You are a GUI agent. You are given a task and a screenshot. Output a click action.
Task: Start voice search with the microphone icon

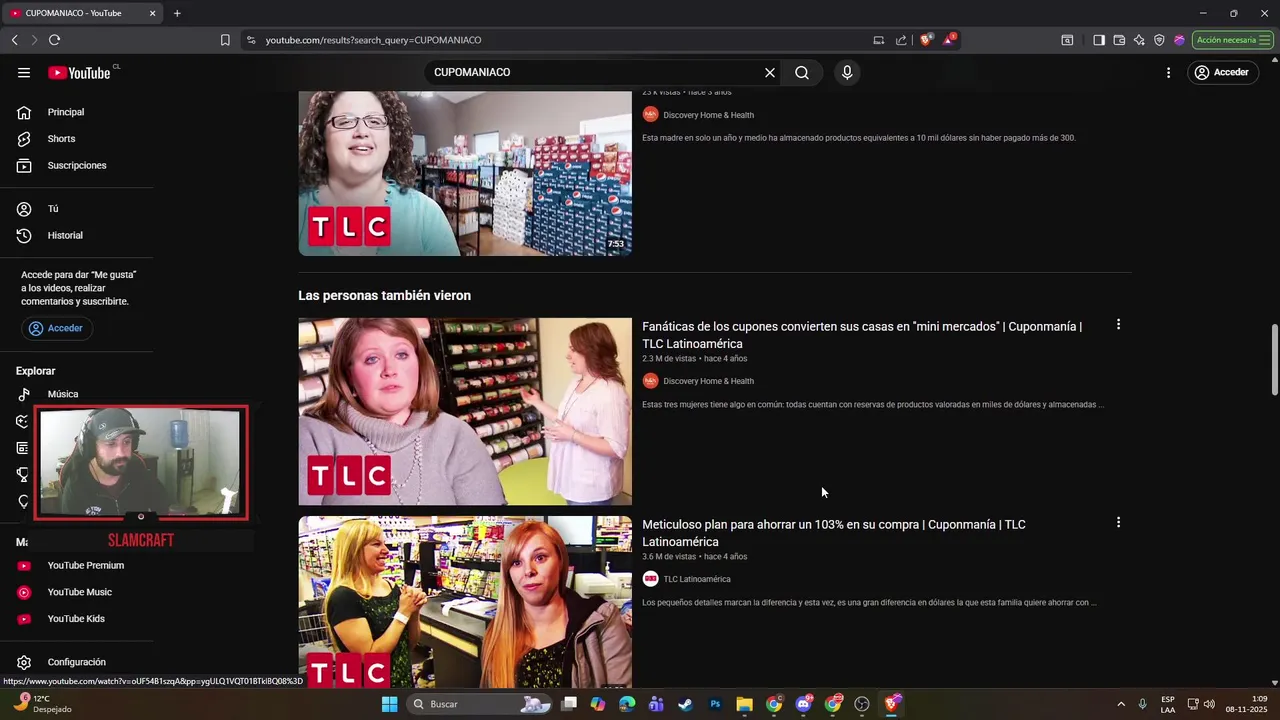tap(847, 72)
